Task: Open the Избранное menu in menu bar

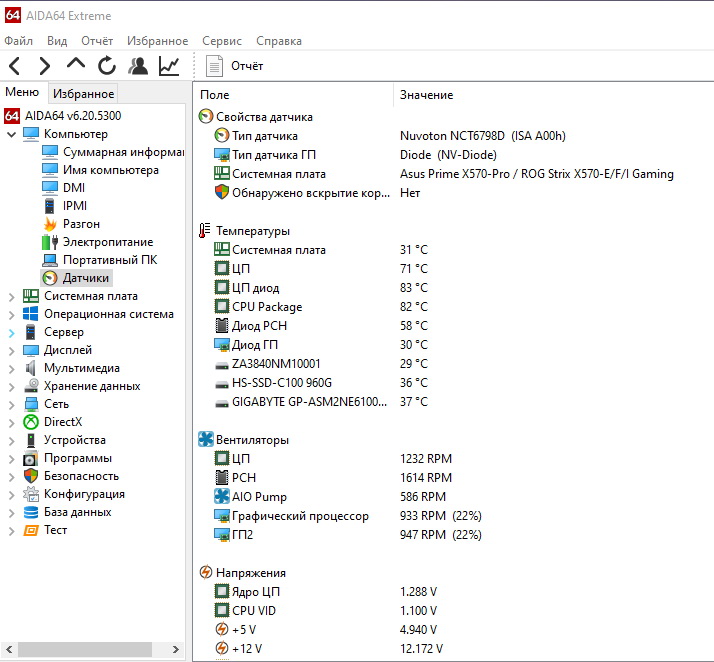Action: pyautogui.click(x=158, y=41)
